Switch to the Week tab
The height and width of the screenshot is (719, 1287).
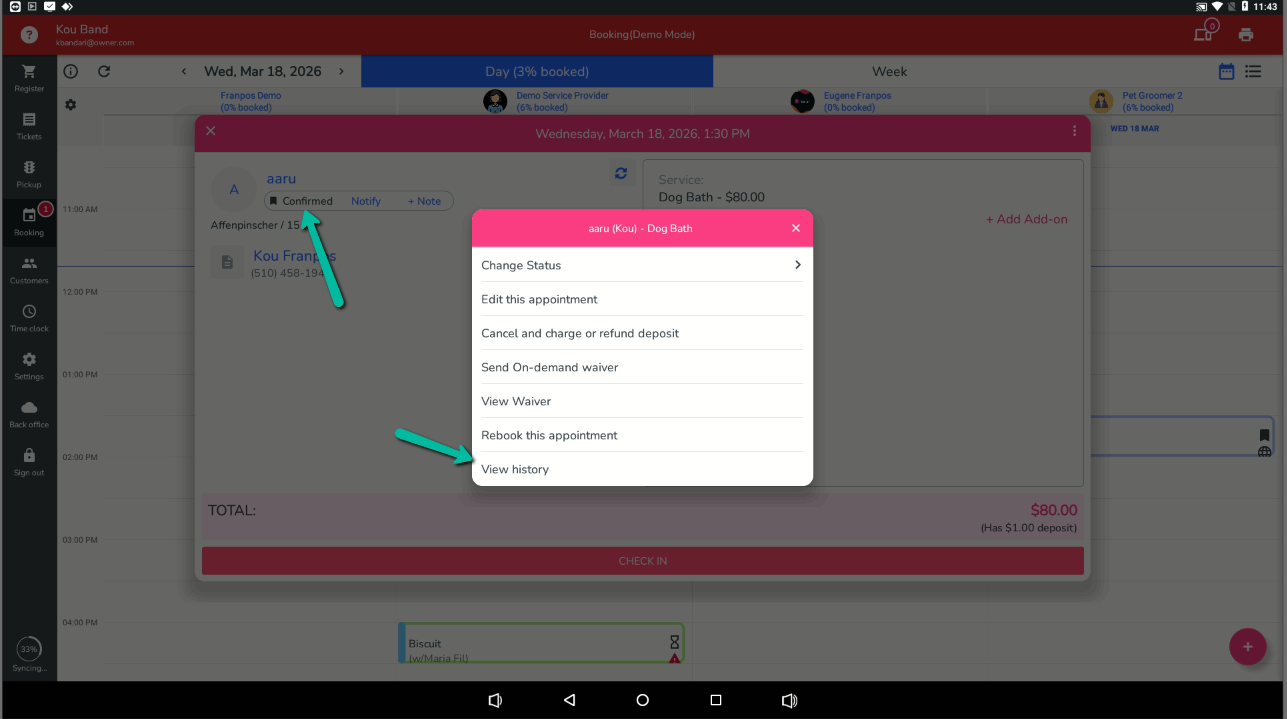889,71
